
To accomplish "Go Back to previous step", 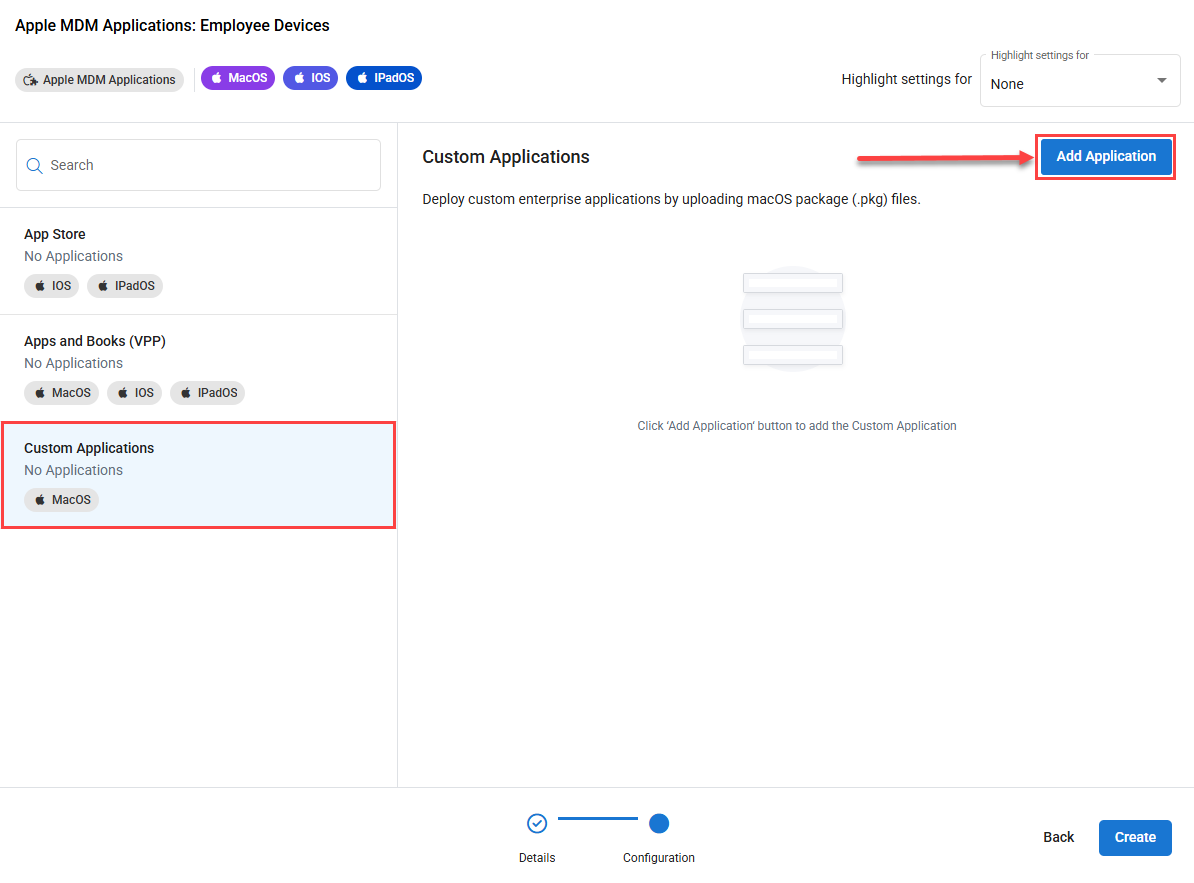I will tap(1058, 837).
